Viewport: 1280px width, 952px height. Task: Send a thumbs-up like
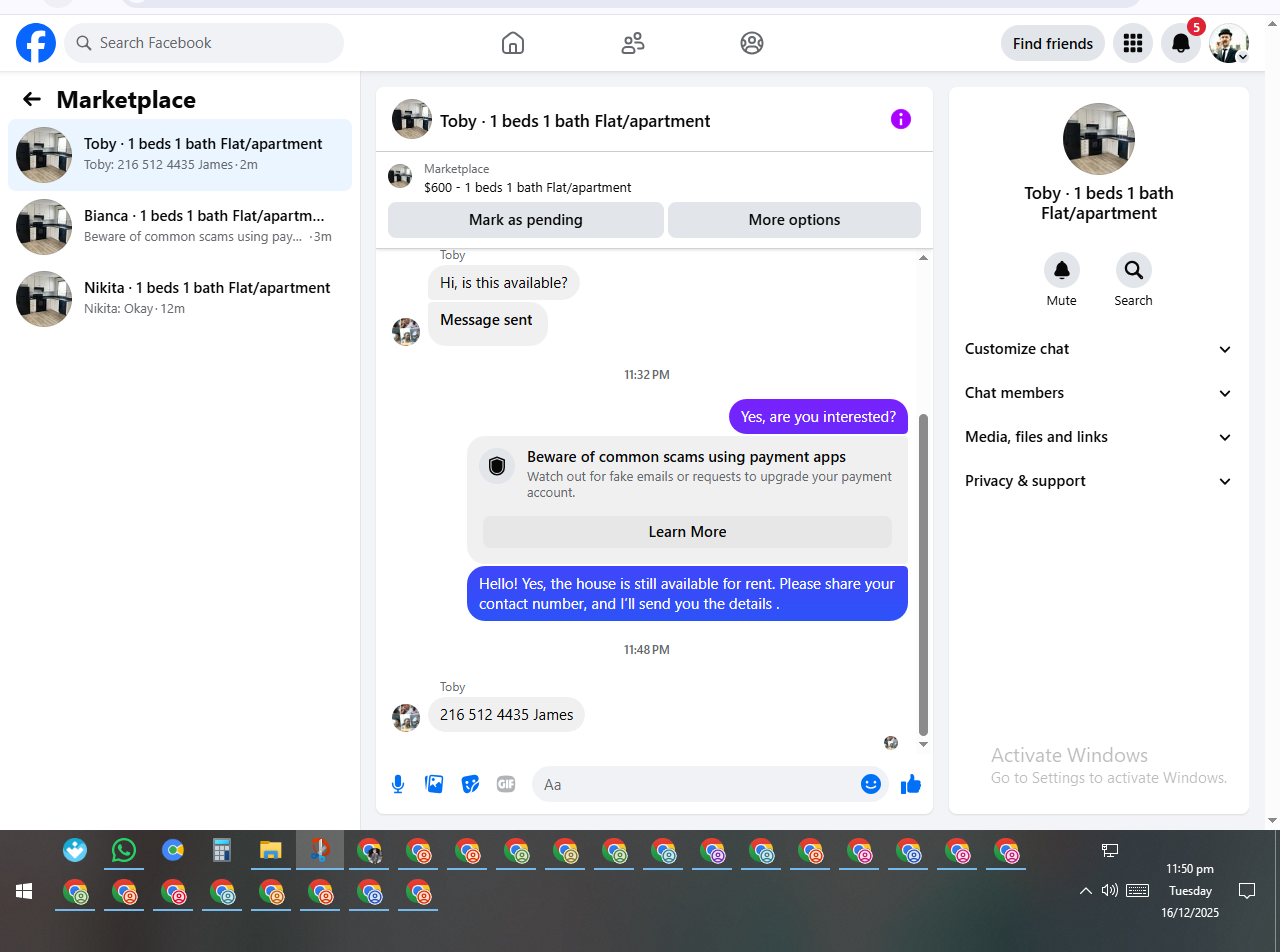pyautogui.click(x=911, y=784)
